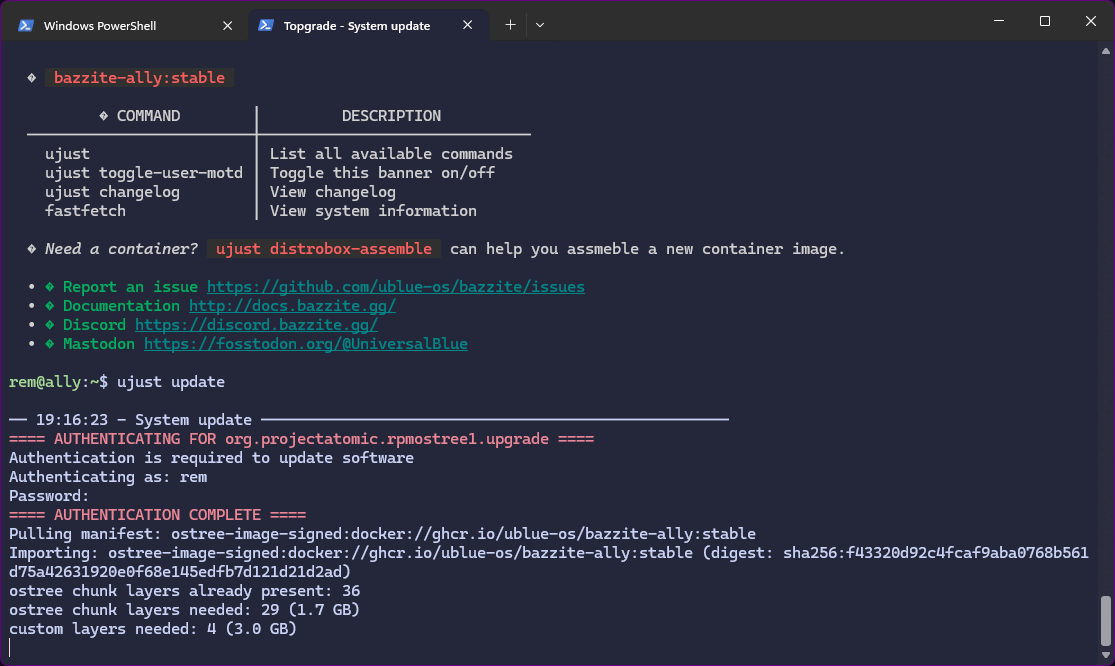Click the 'Toggle this banner on/off' description
This screenshot has width=1115, height=666.
coord(382,173)
